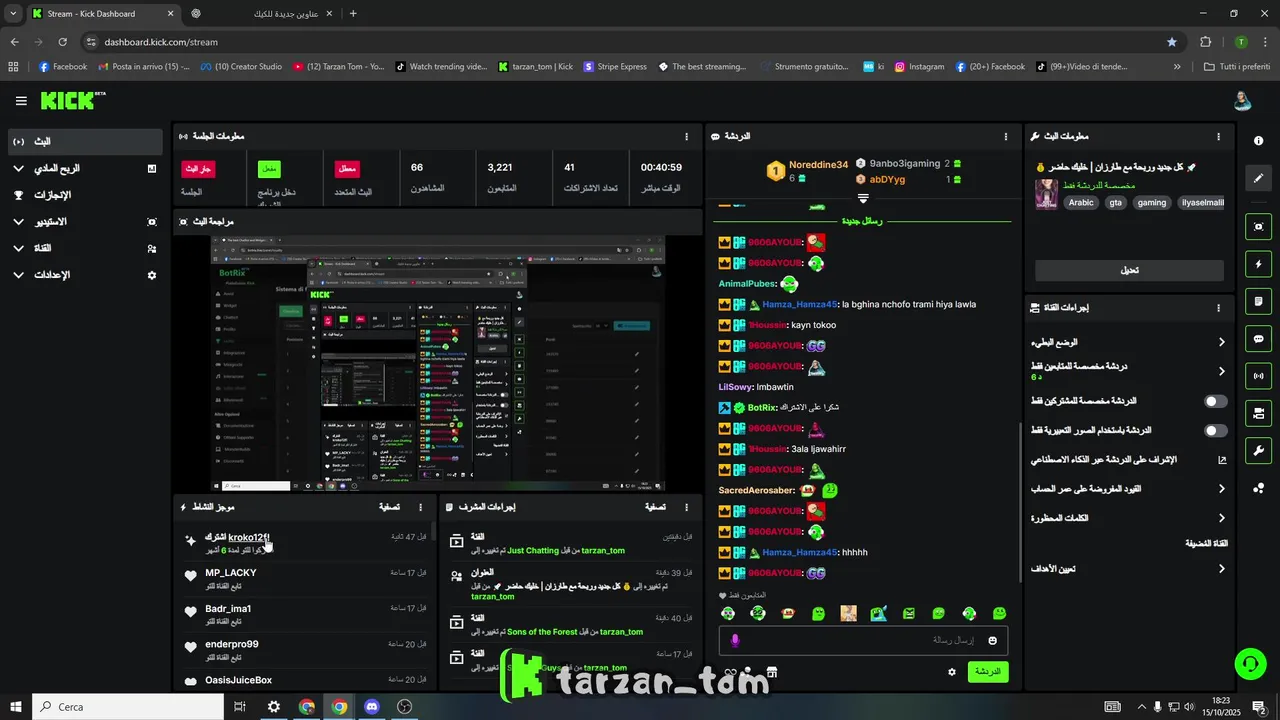
Task: Click the stream preview video thumbnail
Action: [x=438, y=364]
